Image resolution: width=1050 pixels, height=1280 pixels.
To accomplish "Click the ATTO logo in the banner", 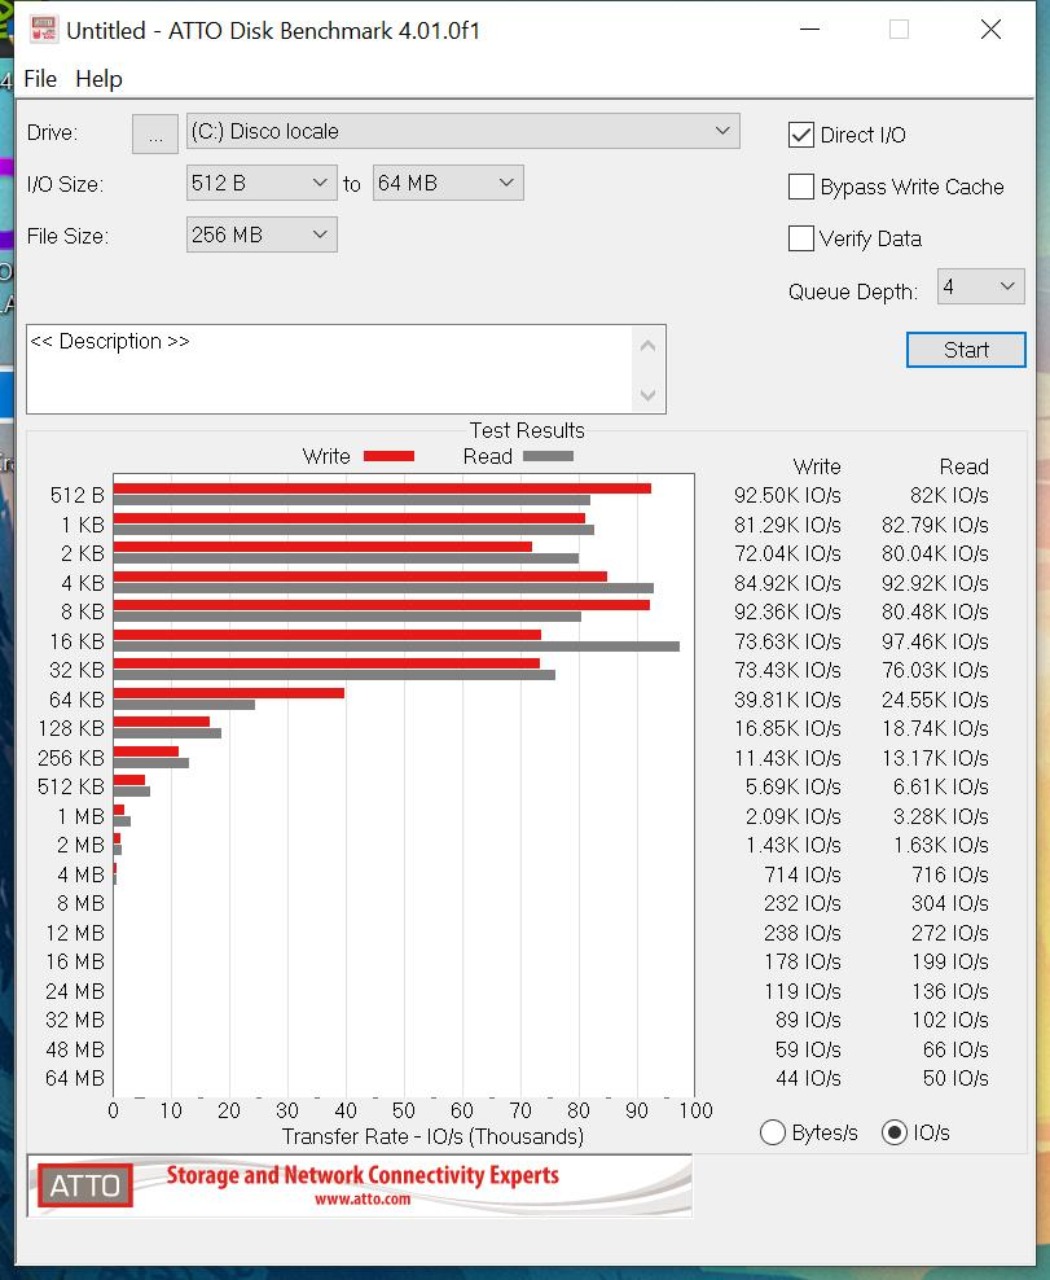I will (x=85, y=1186).
